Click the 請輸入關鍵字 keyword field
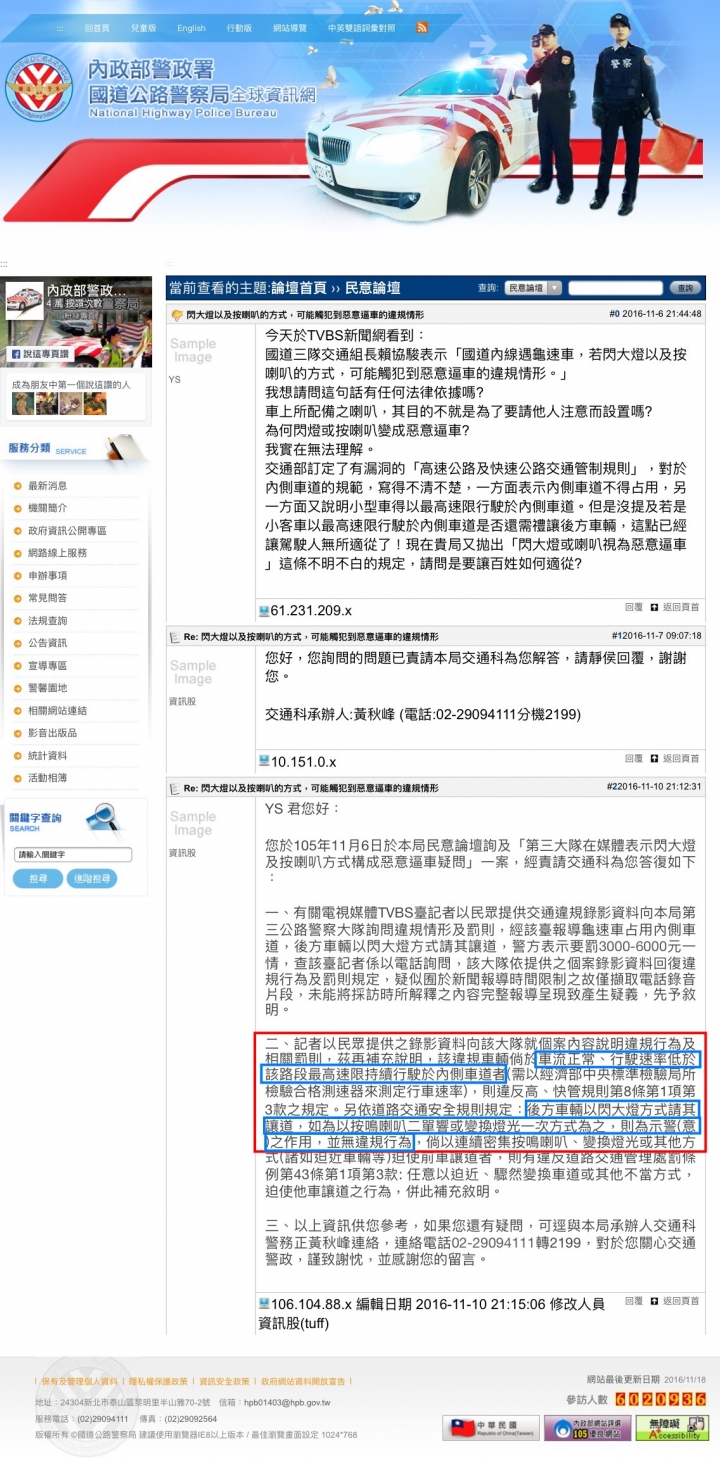This screenshot has width=720, height=1458. 73,855
